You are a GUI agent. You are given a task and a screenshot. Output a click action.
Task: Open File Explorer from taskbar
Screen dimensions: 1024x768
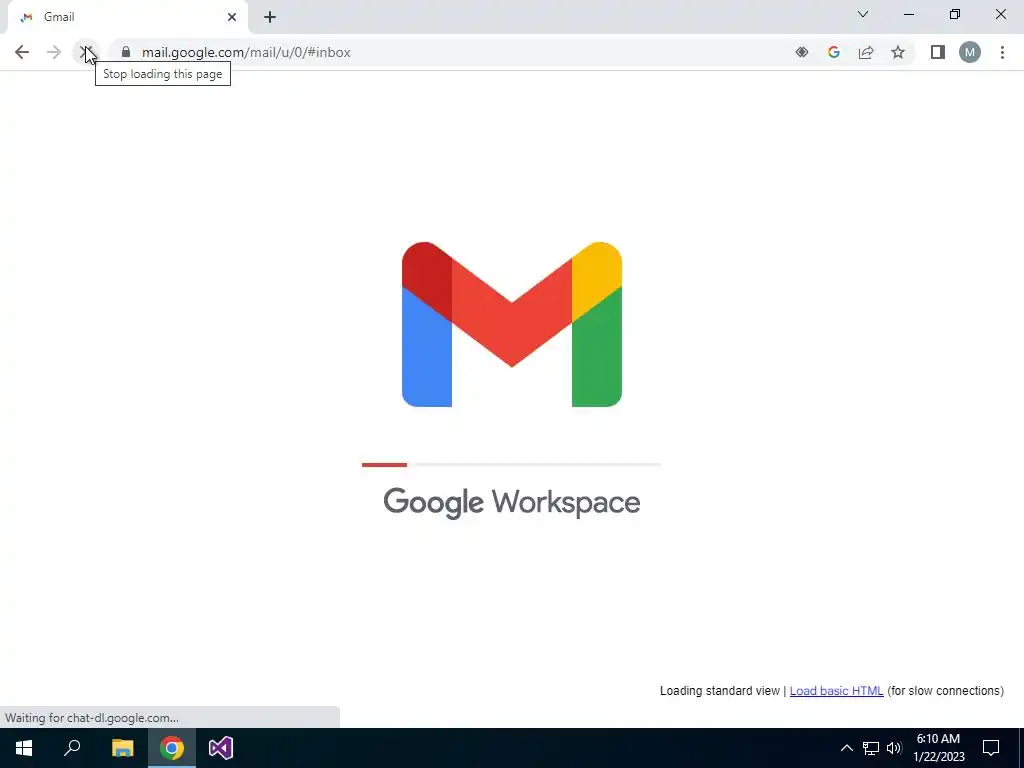[x=122, y=748]
